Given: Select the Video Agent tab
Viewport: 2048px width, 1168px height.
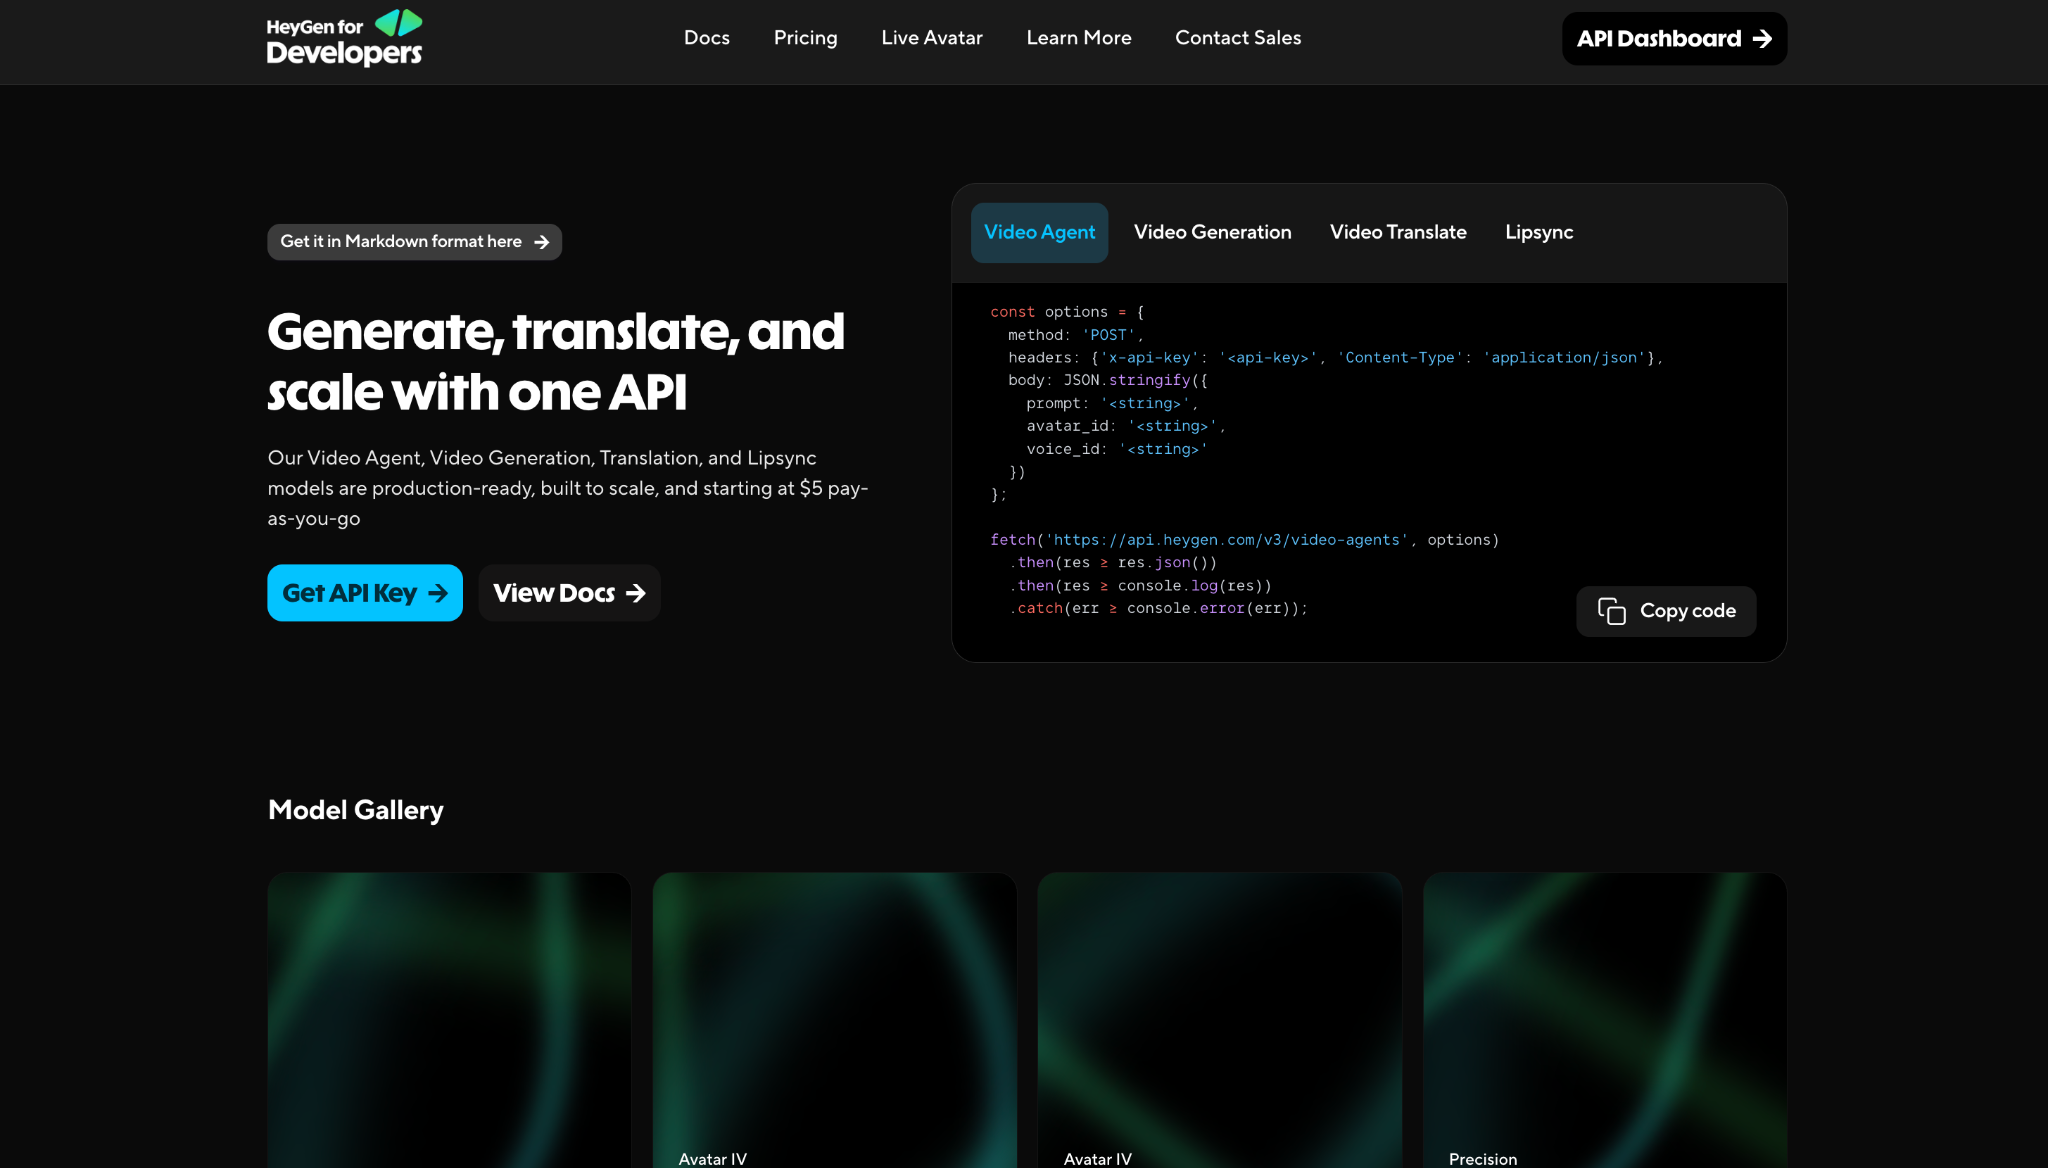Looking at the screenshot, I should pyautogui.click(x=1039, y=233).
